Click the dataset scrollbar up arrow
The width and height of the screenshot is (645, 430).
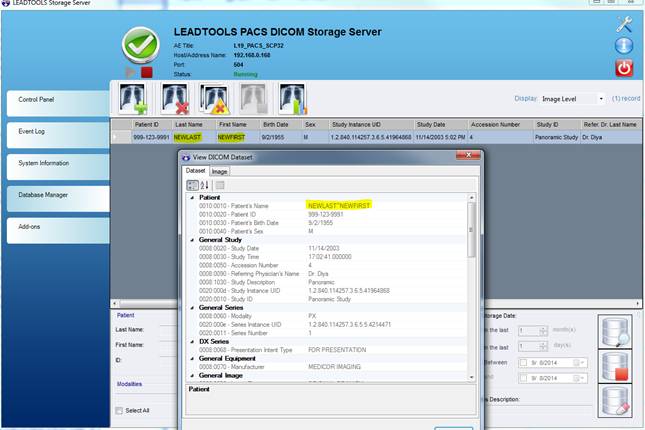[471, 198]
